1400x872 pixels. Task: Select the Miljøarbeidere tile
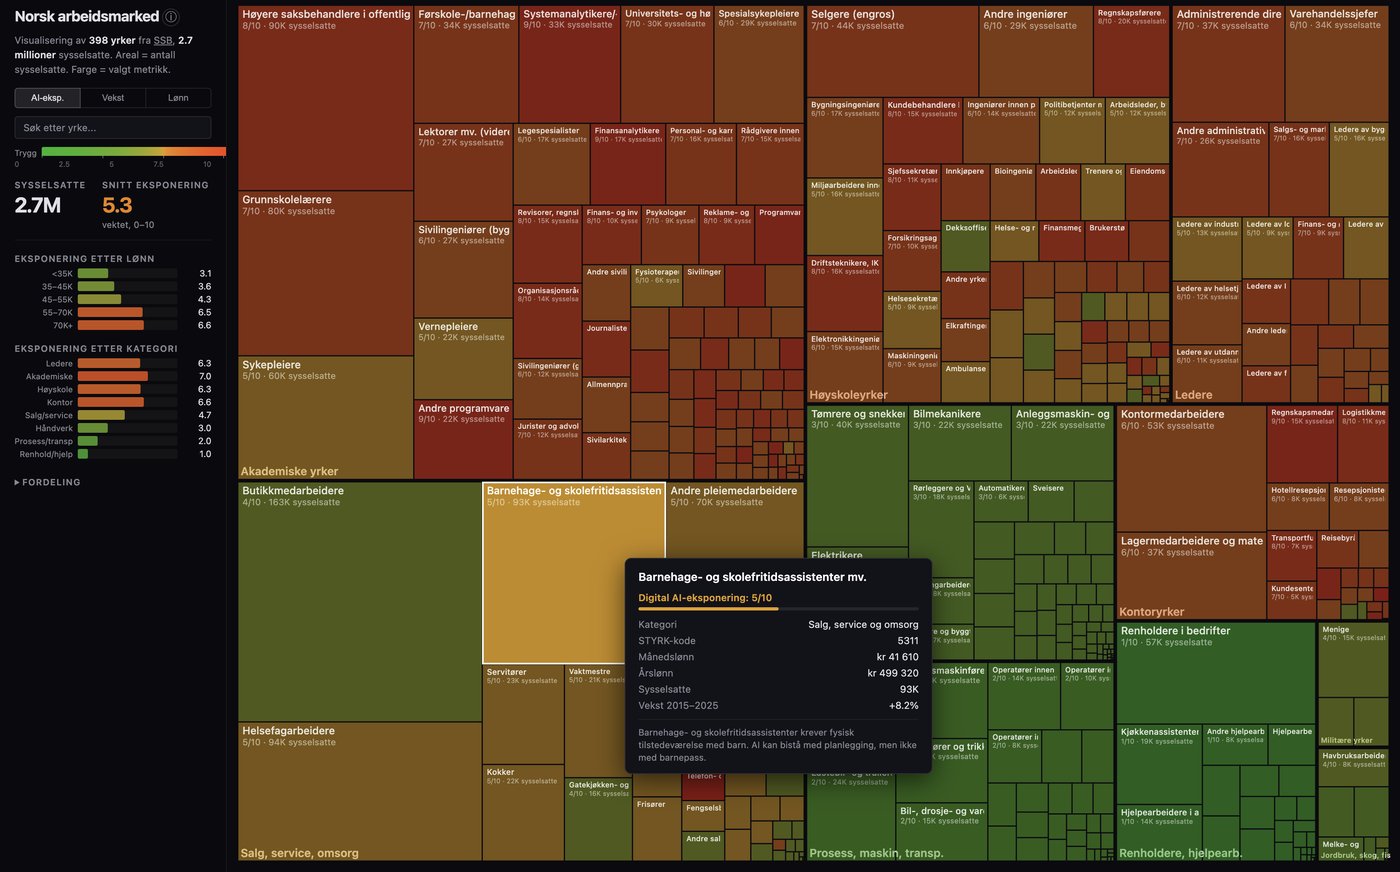coord(845,218)
